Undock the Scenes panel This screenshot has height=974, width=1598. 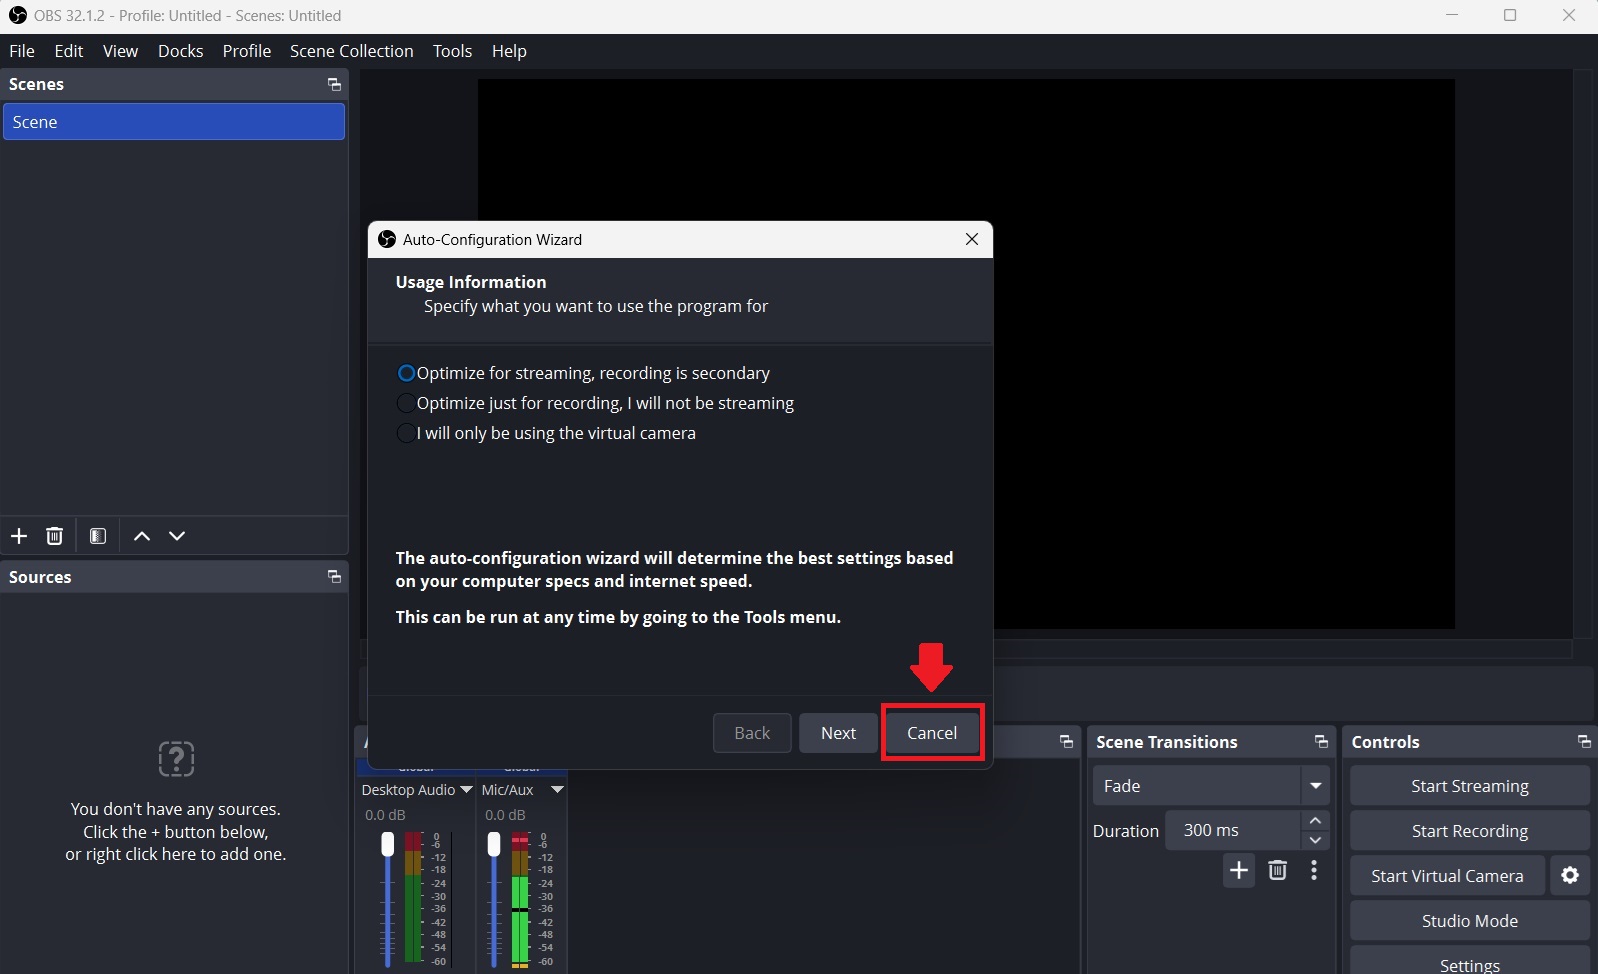[x=334, y=85]
